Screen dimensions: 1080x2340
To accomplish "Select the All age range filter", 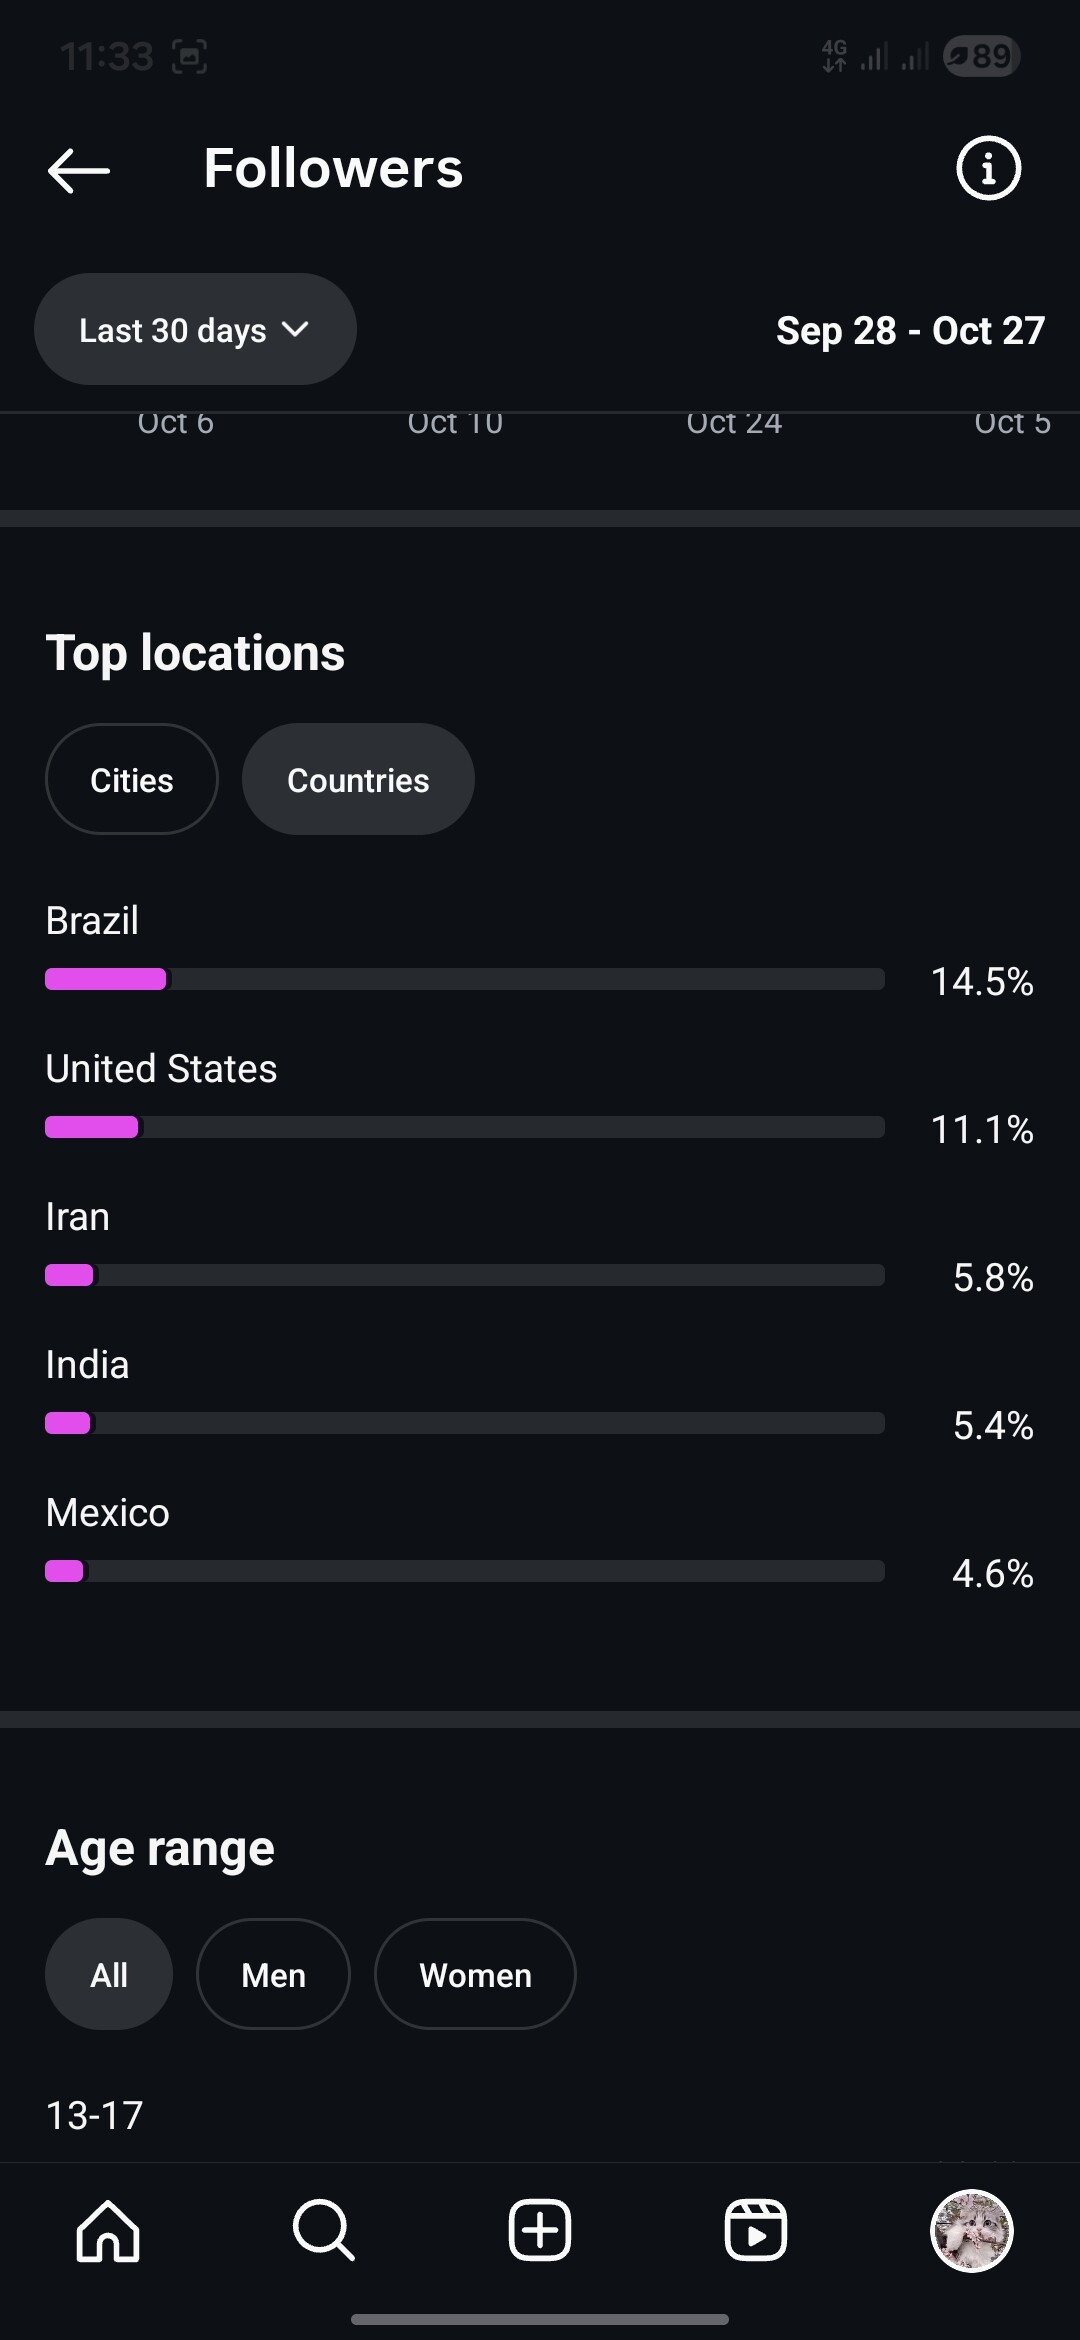I will pyautogui.click(x=109, y=1974).
